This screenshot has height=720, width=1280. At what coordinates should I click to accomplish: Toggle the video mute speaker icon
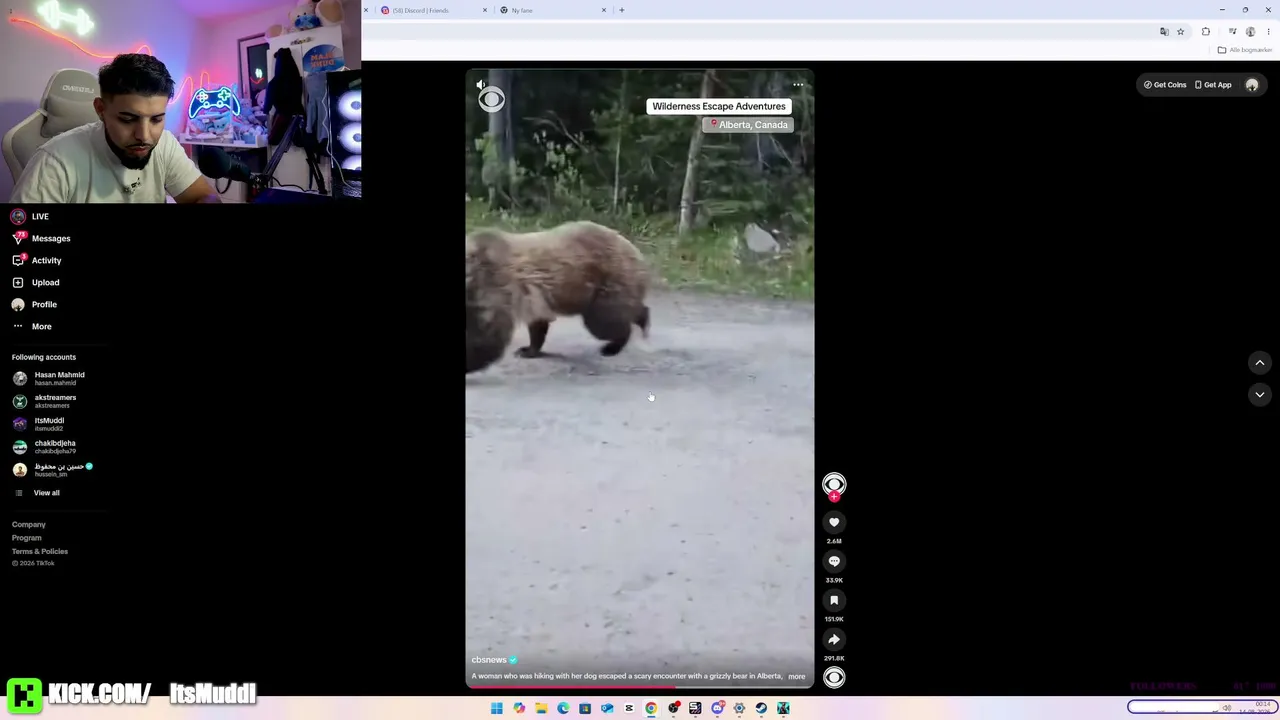point(481,85)
